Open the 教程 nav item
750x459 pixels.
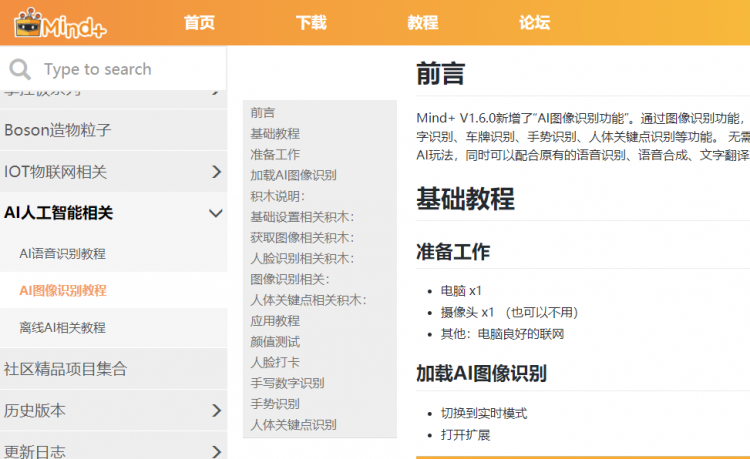[x=423, y=22]
